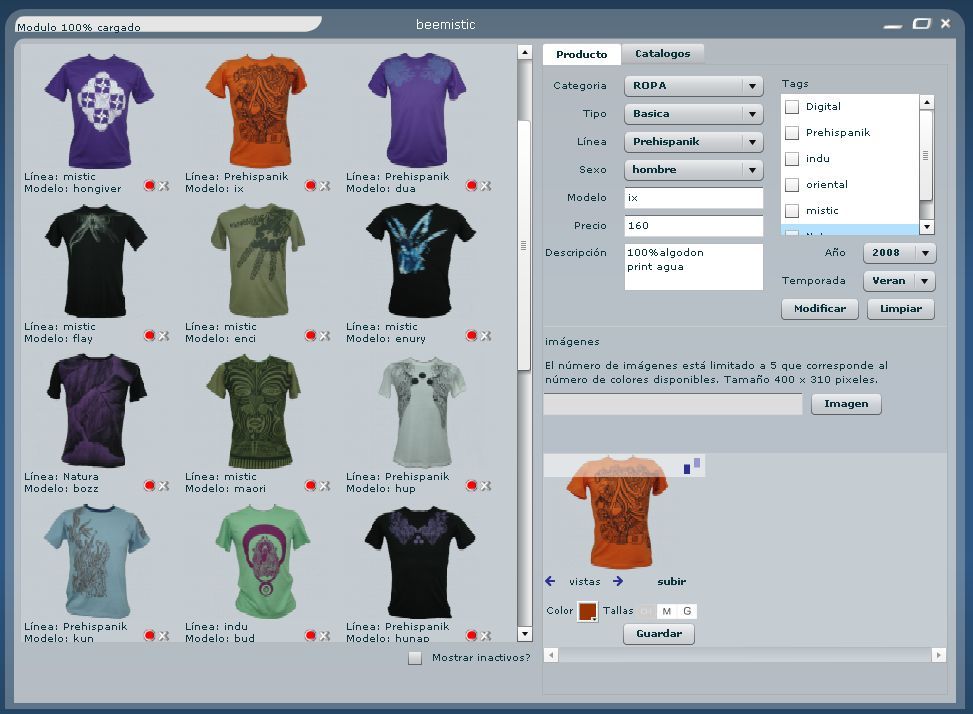Delete product maori with X icon

click(x=325, y=486)
